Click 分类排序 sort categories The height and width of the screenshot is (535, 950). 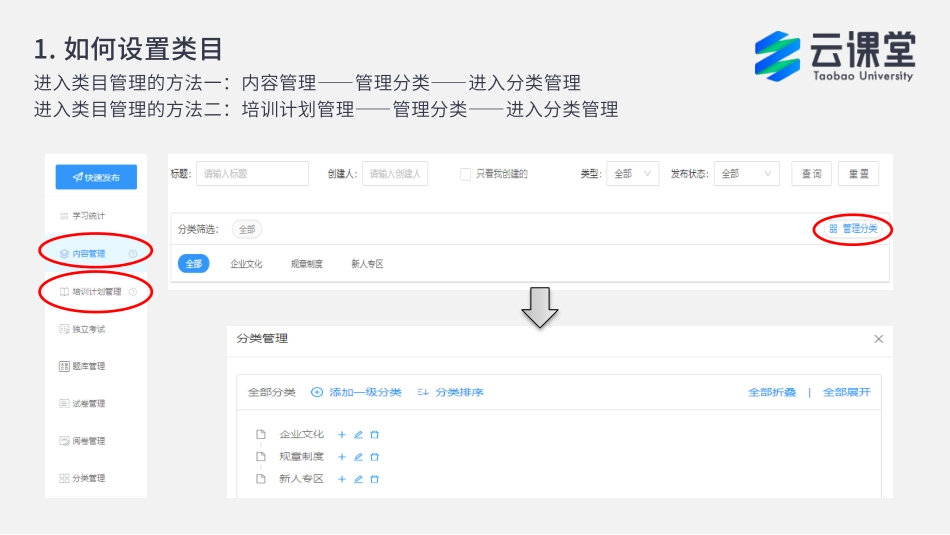coord(450,392)
